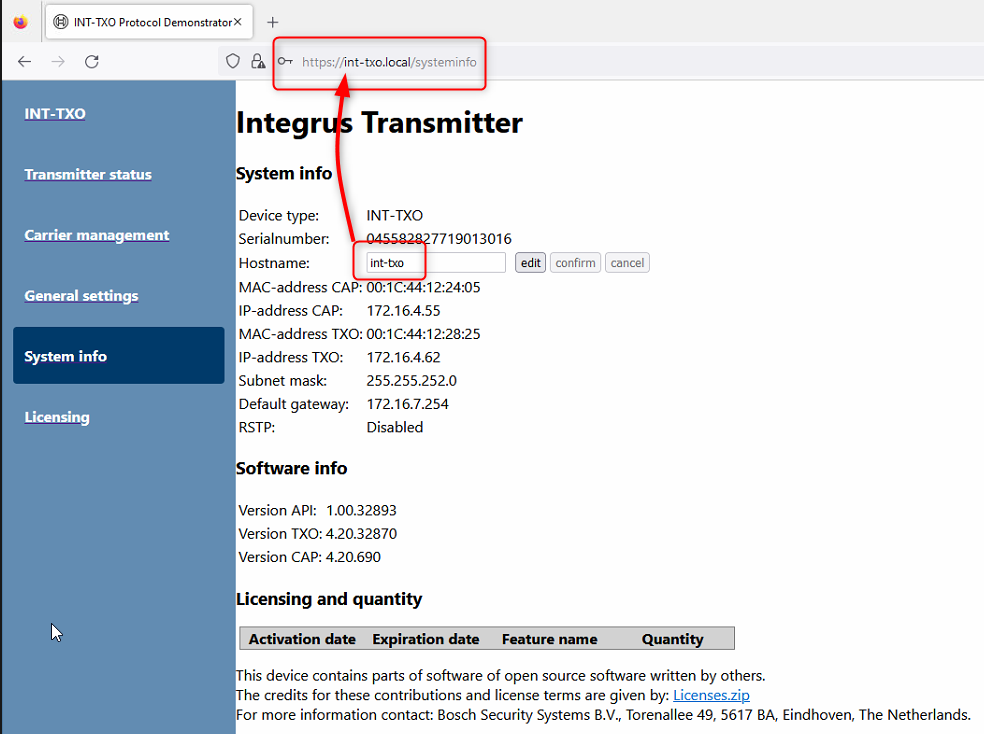
Task: Open the INT-TXO sidebar link
Action: click(x=55, y=114)
